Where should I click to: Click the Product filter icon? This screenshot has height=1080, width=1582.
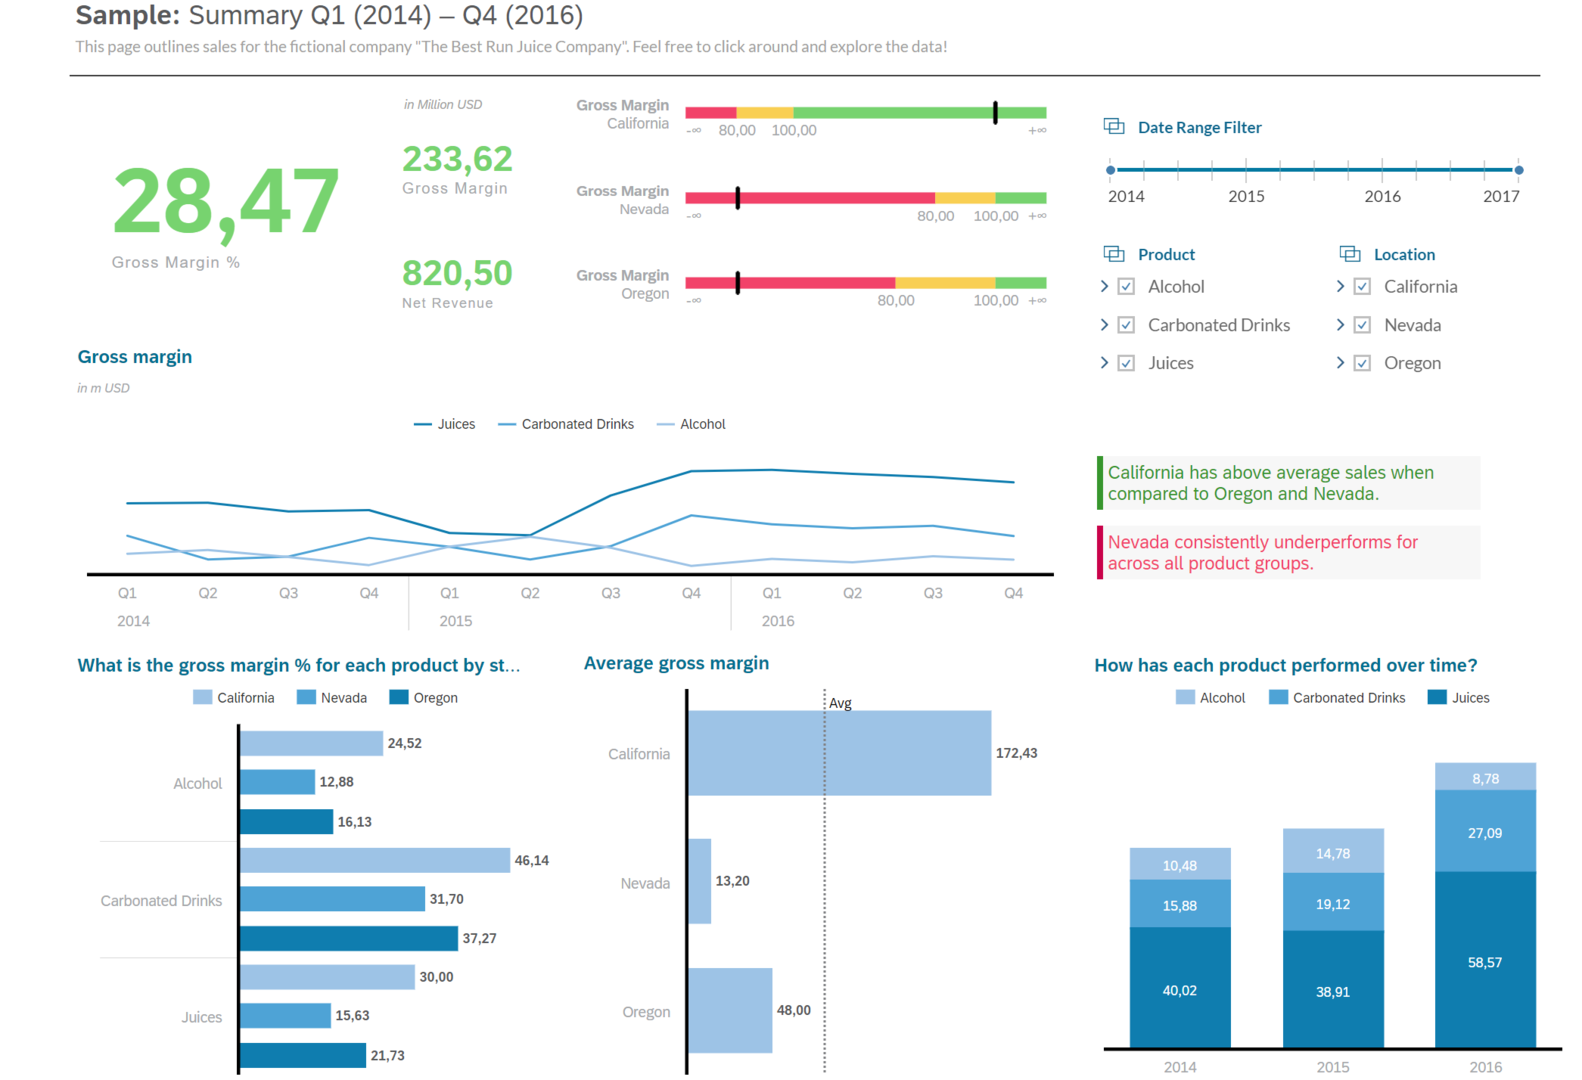(x=1113, y=254)
